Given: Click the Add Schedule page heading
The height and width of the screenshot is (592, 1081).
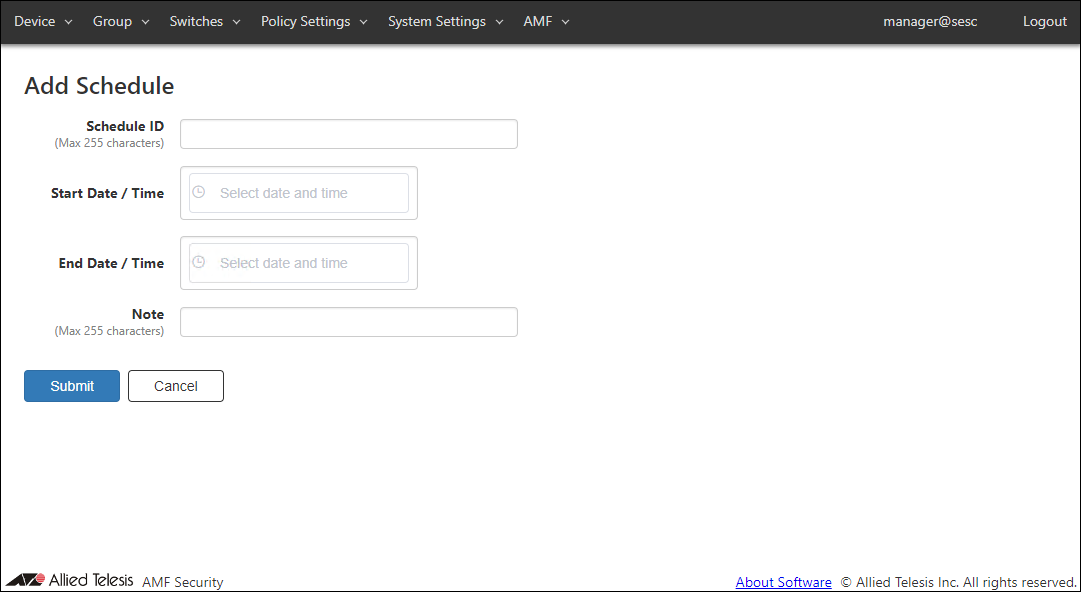Looking at the screenshot, I should click(x=99, y=86).
